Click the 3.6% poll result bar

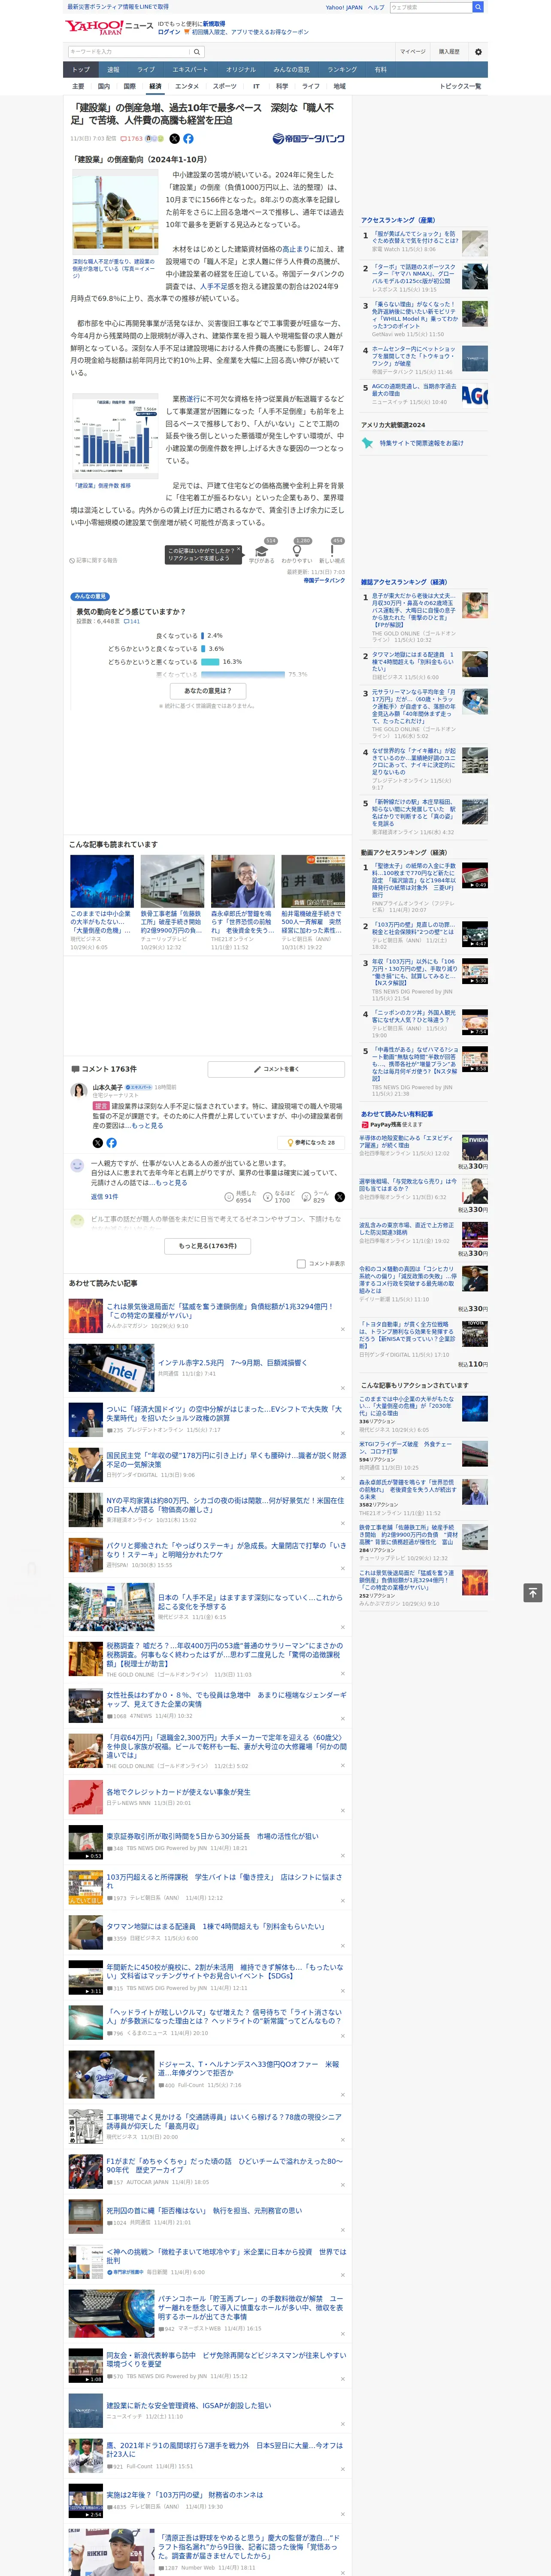coord(203,649)
